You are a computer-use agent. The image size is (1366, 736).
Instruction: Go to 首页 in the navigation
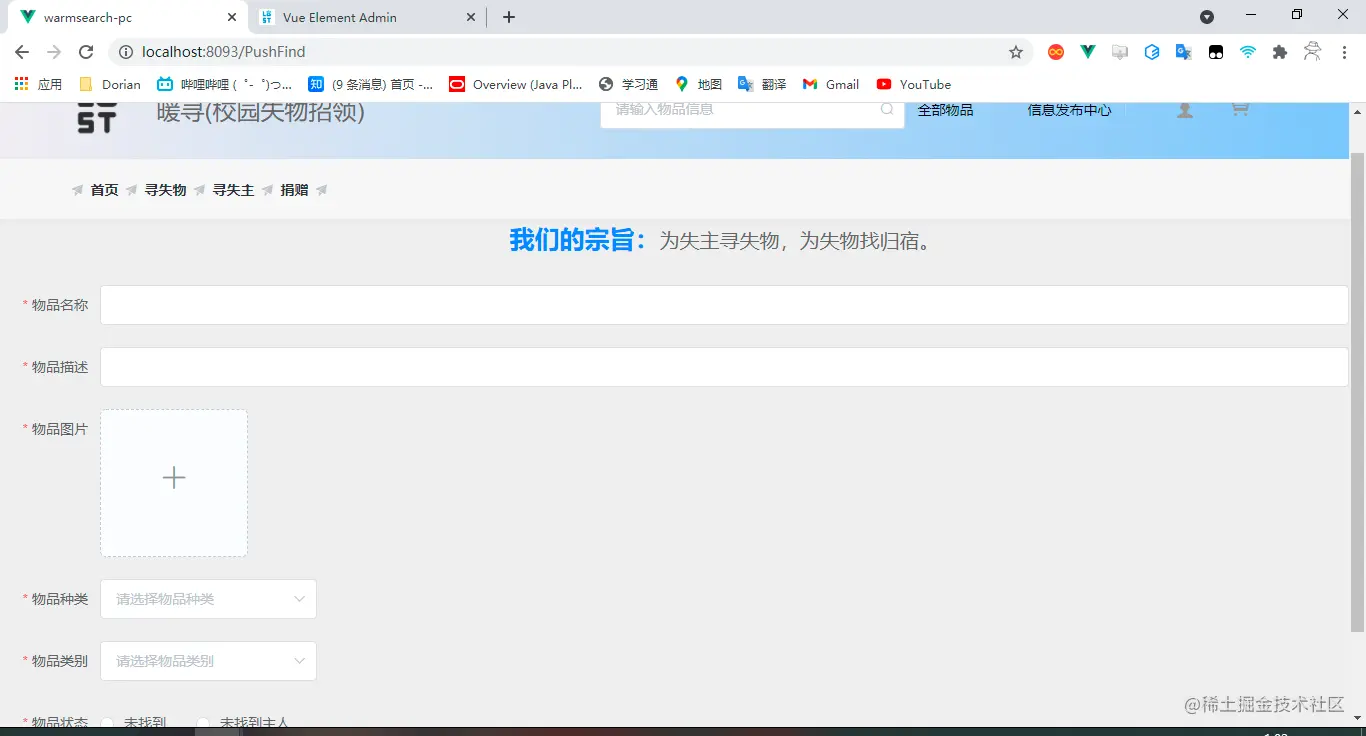(104, 190)
